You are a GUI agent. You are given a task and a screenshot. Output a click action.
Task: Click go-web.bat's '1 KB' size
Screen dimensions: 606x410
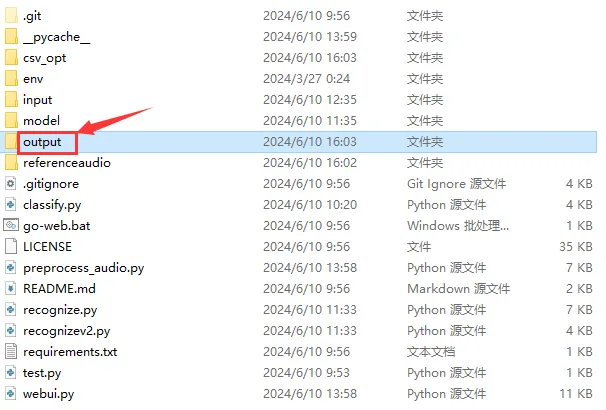pos(579,225)
